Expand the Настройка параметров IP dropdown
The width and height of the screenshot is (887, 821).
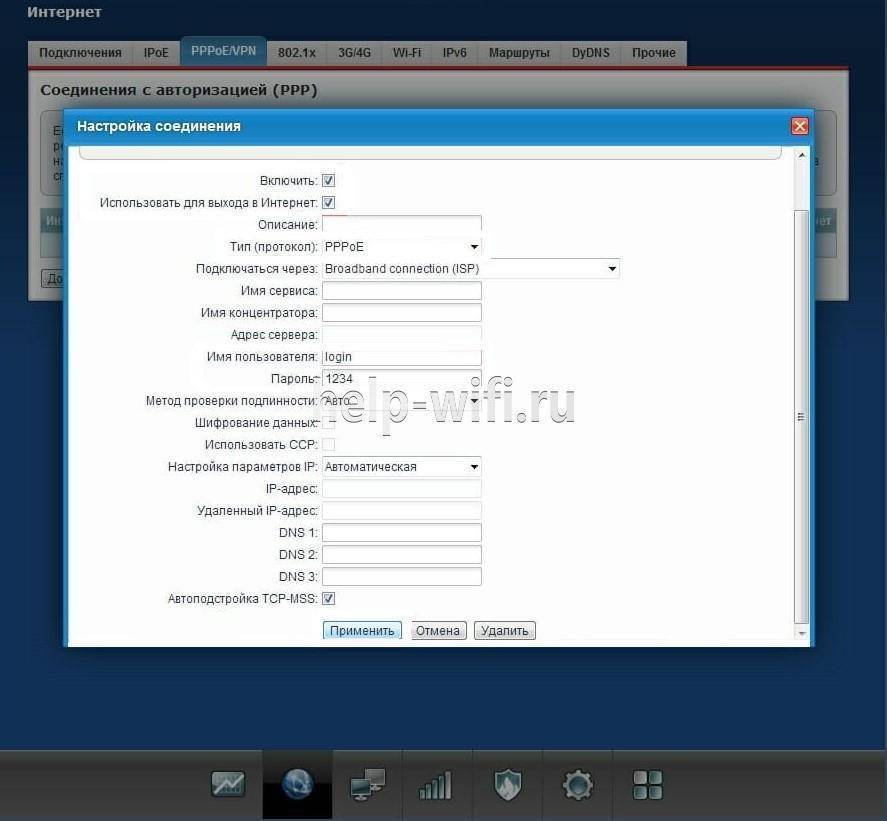(402, 467)
